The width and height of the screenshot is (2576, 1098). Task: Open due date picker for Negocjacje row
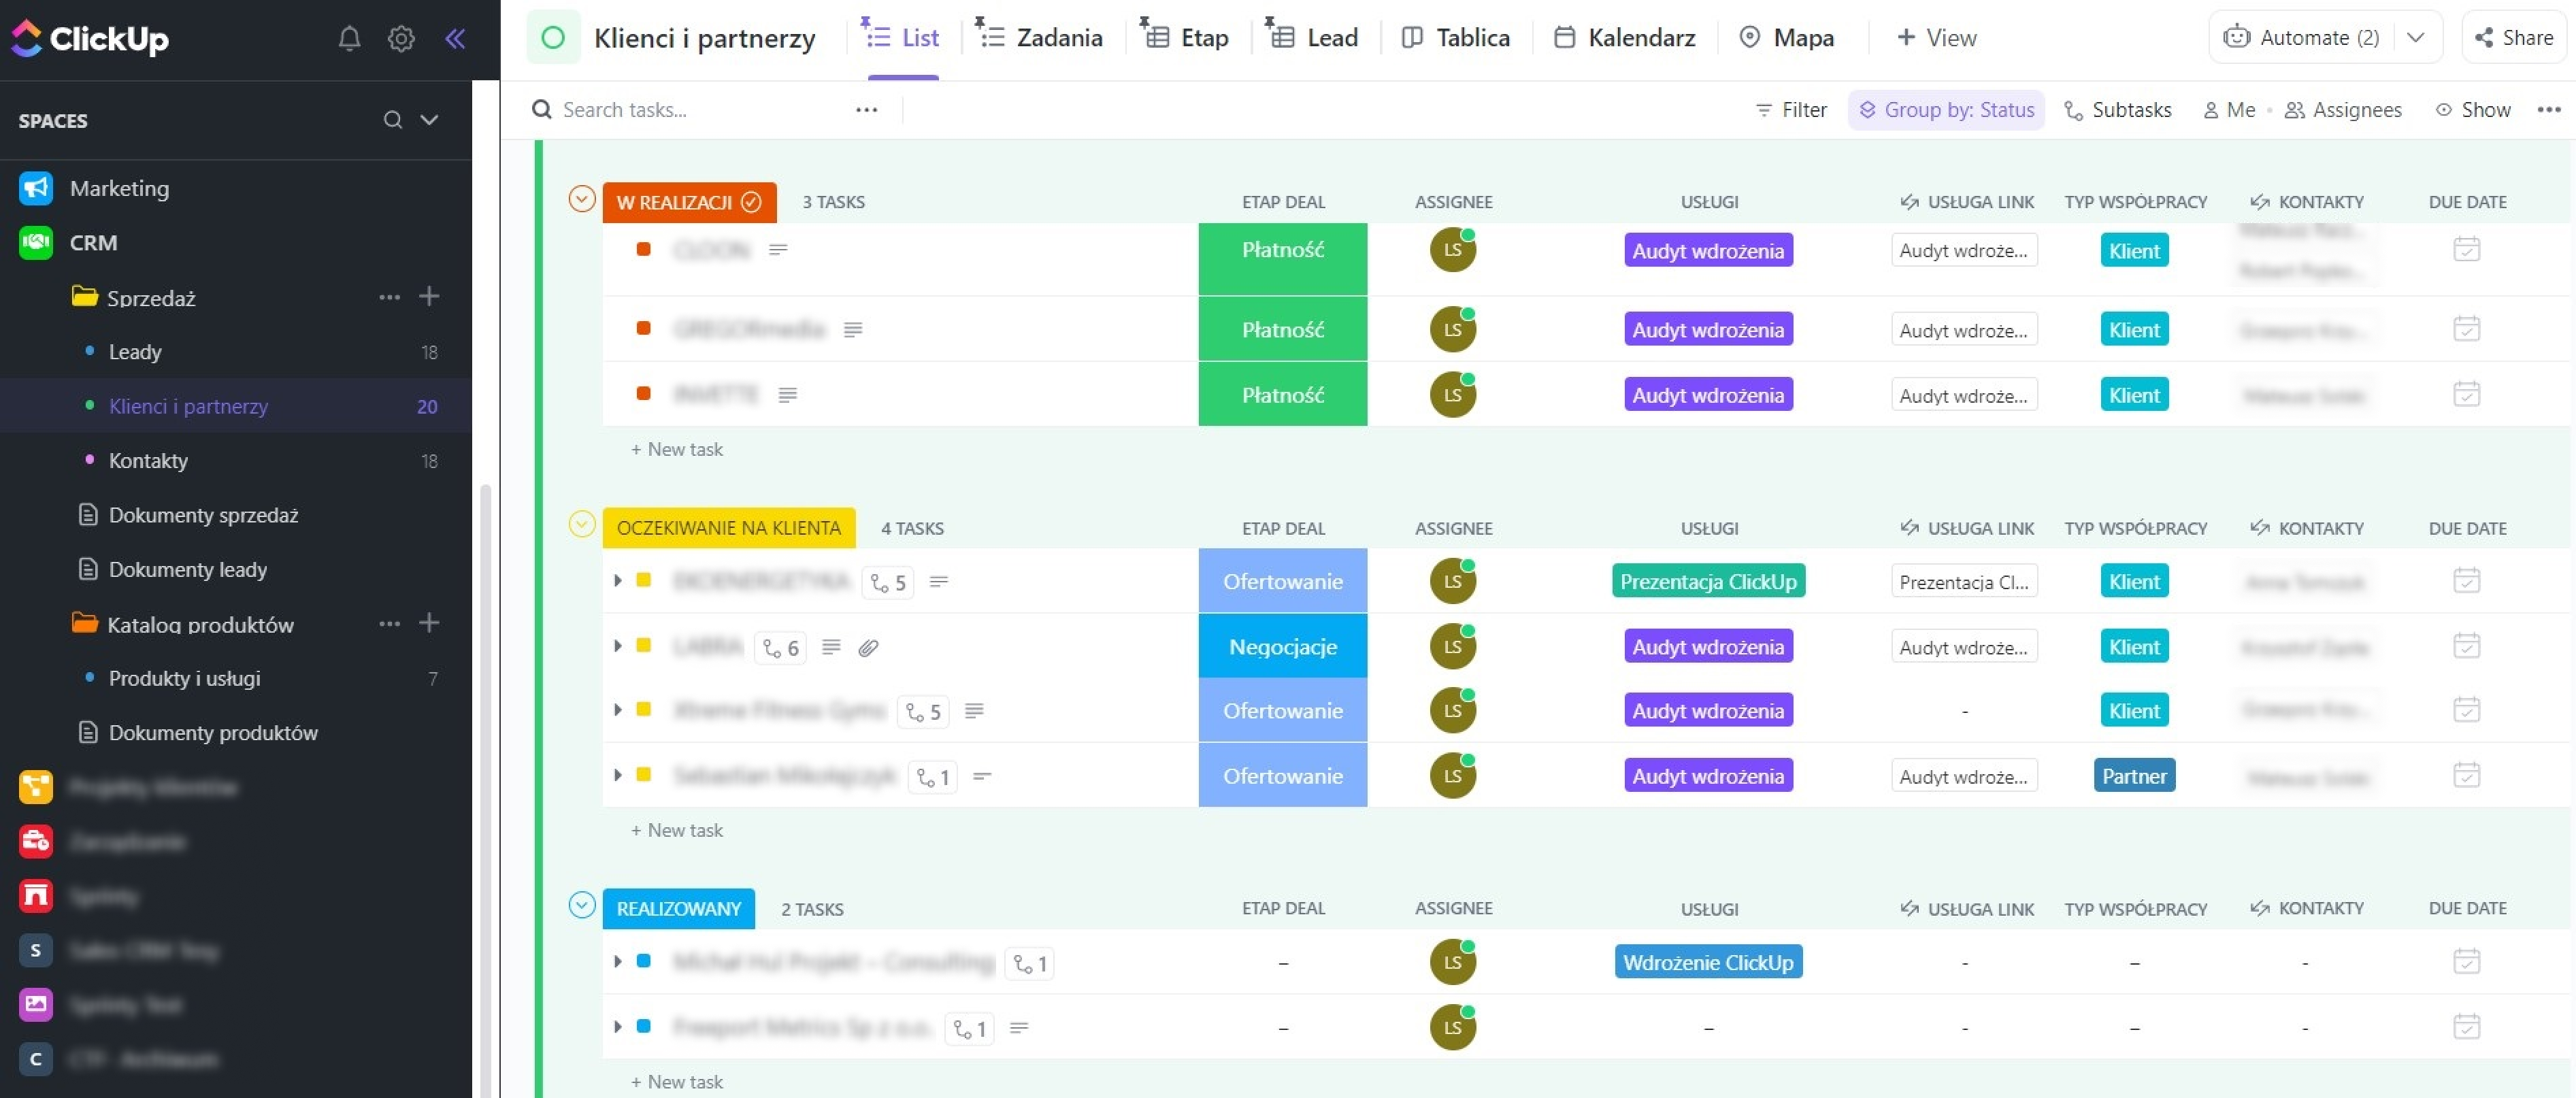(x=2466, y=646)
